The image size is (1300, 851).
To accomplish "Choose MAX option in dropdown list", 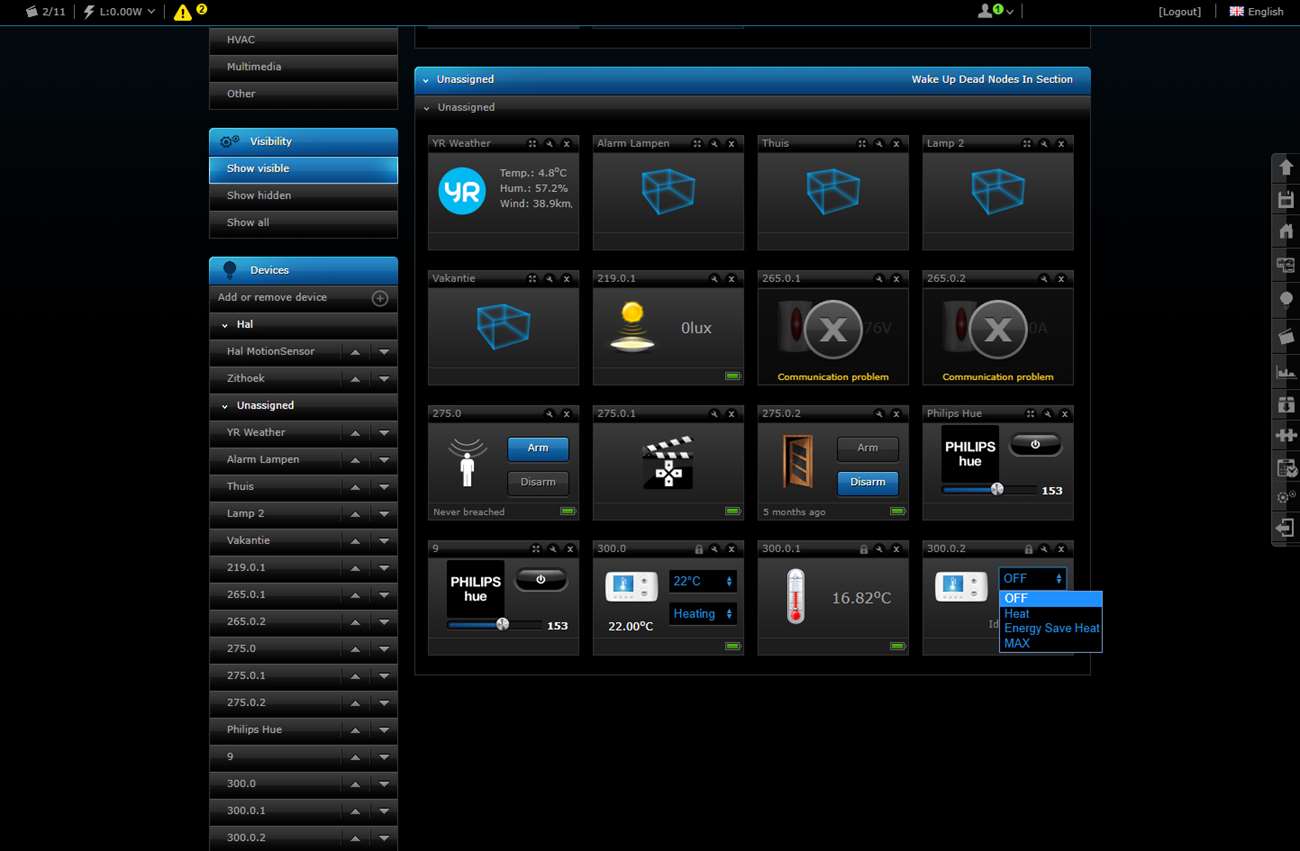I will [1017, 644].
